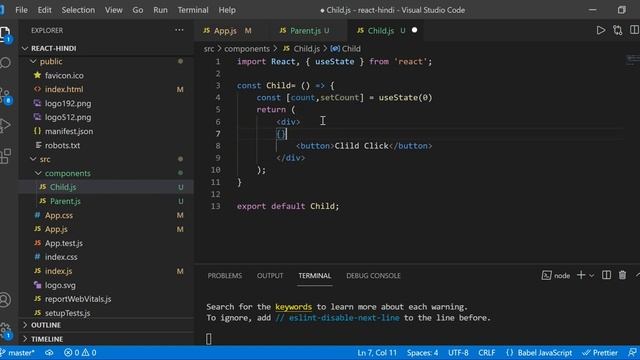Image resolution: width=640 pixels, height=360 pixels.
Task: Open errors and warnings count in status bar
Action: pos(80,353)
